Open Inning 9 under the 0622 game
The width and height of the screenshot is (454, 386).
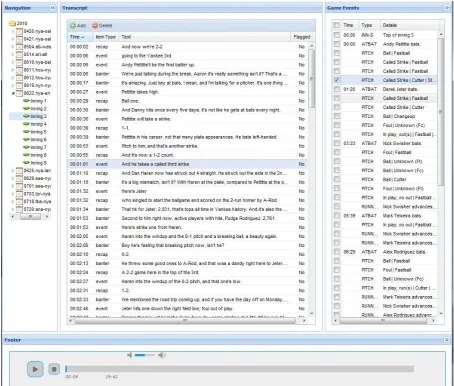(x=35, y=163)
